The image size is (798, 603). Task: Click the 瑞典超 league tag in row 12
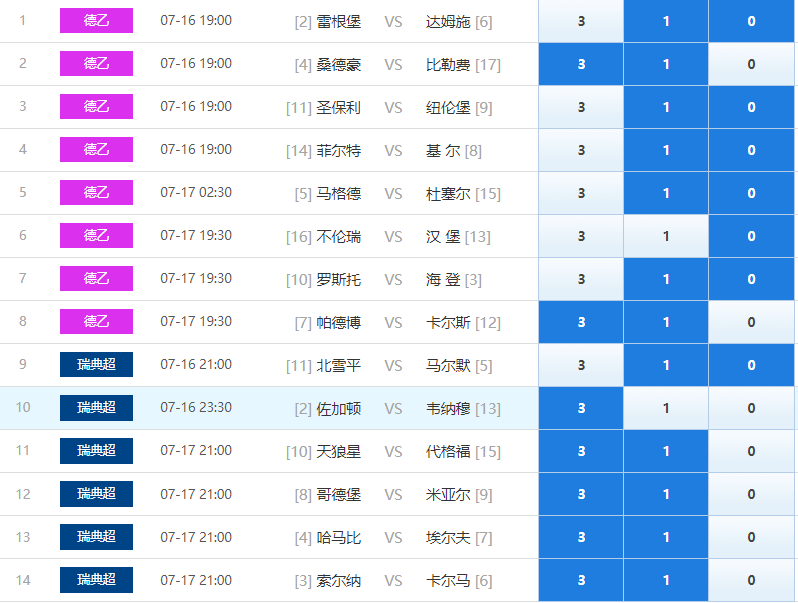96,494
